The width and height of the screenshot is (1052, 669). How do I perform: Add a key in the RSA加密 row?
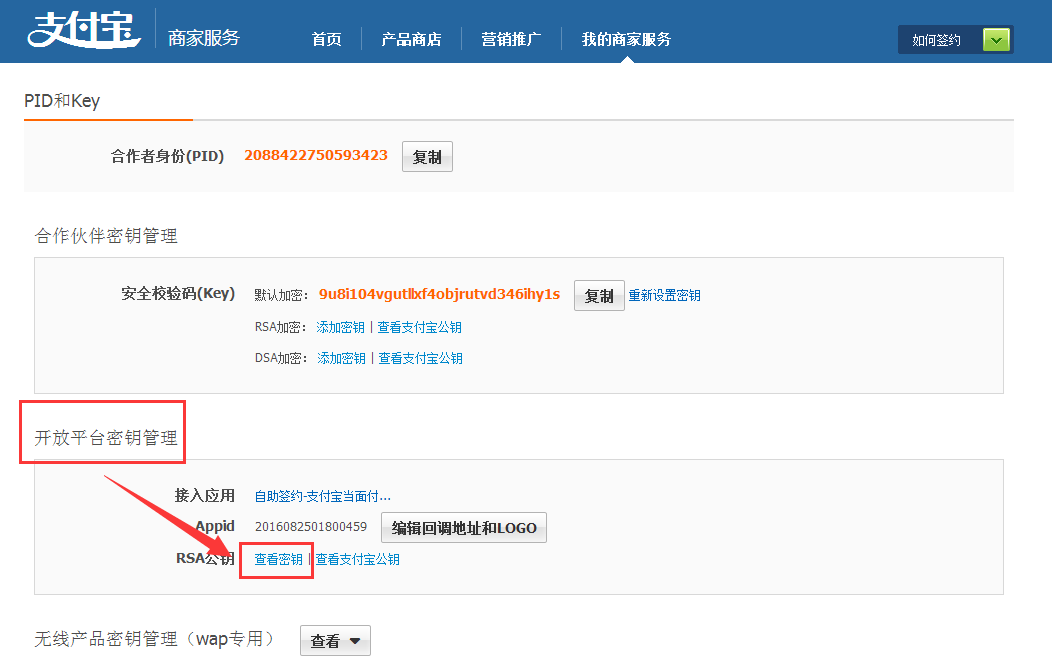340,327
